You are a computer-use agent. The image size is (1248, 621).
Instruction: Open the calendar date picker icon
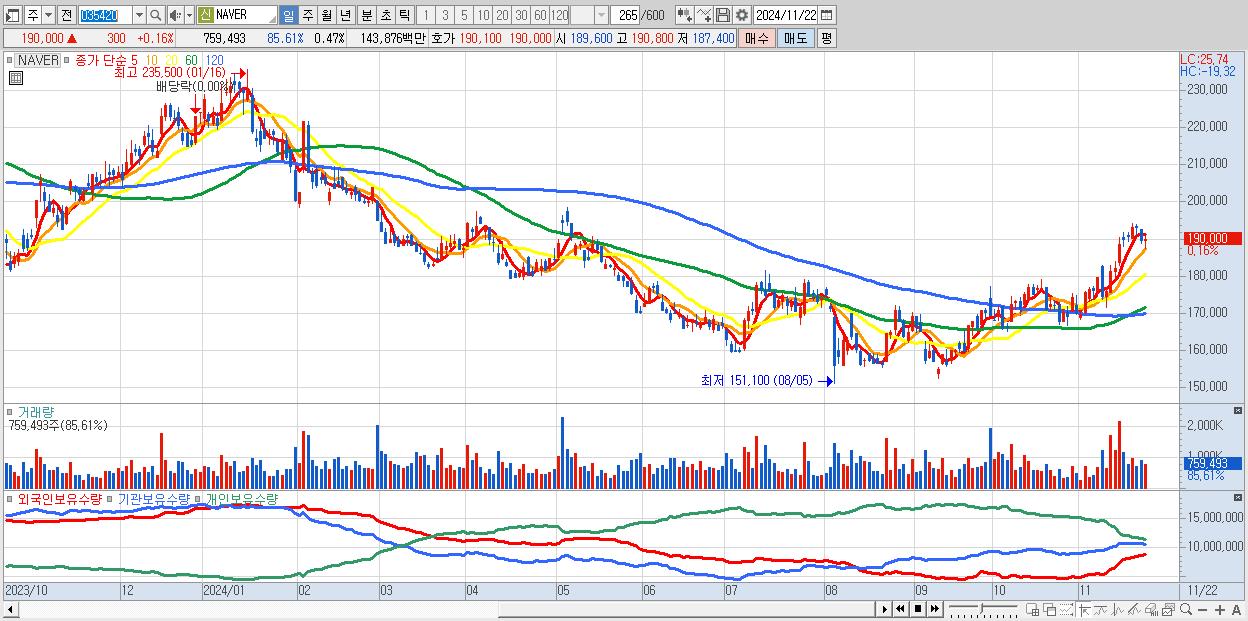[826, 15]
